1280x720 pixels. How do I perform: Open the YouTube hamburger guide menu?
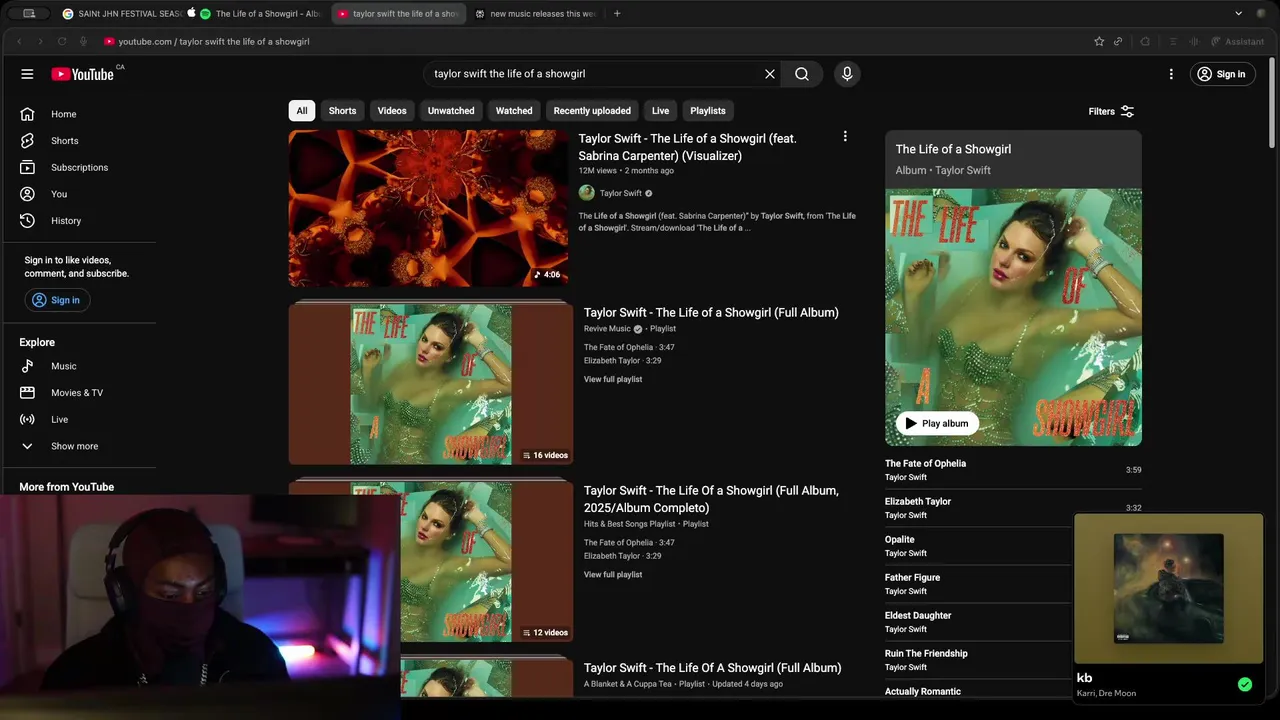[27, 74]
